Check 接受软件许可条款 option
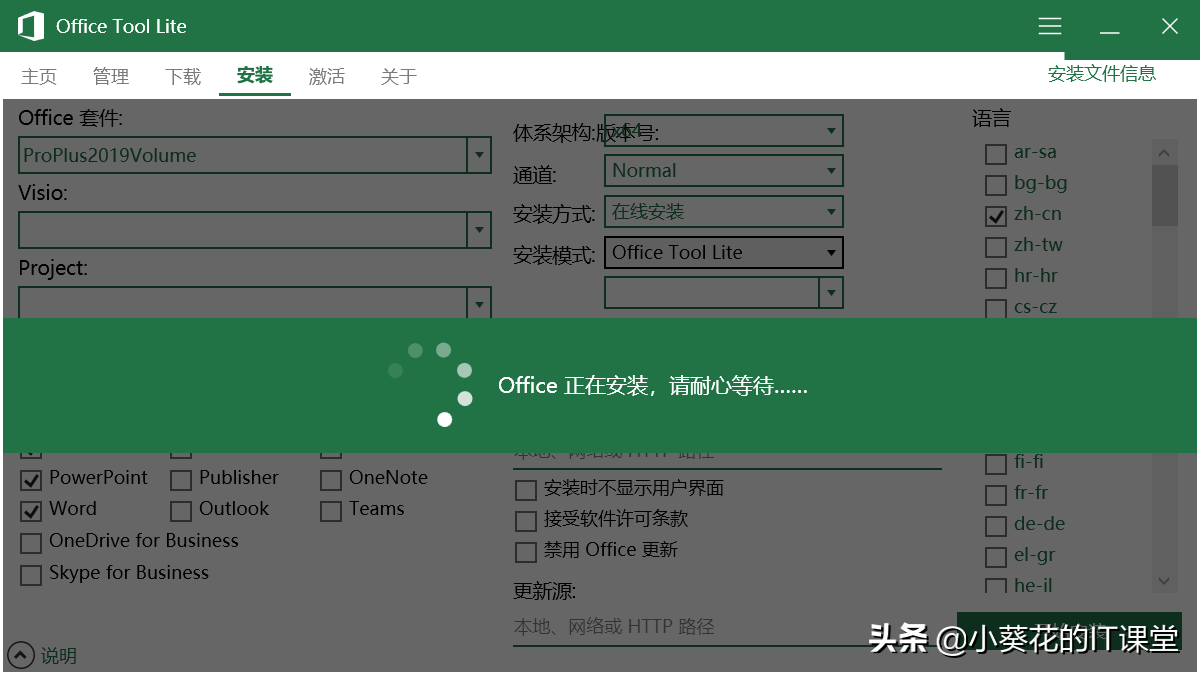 (526, 521)
